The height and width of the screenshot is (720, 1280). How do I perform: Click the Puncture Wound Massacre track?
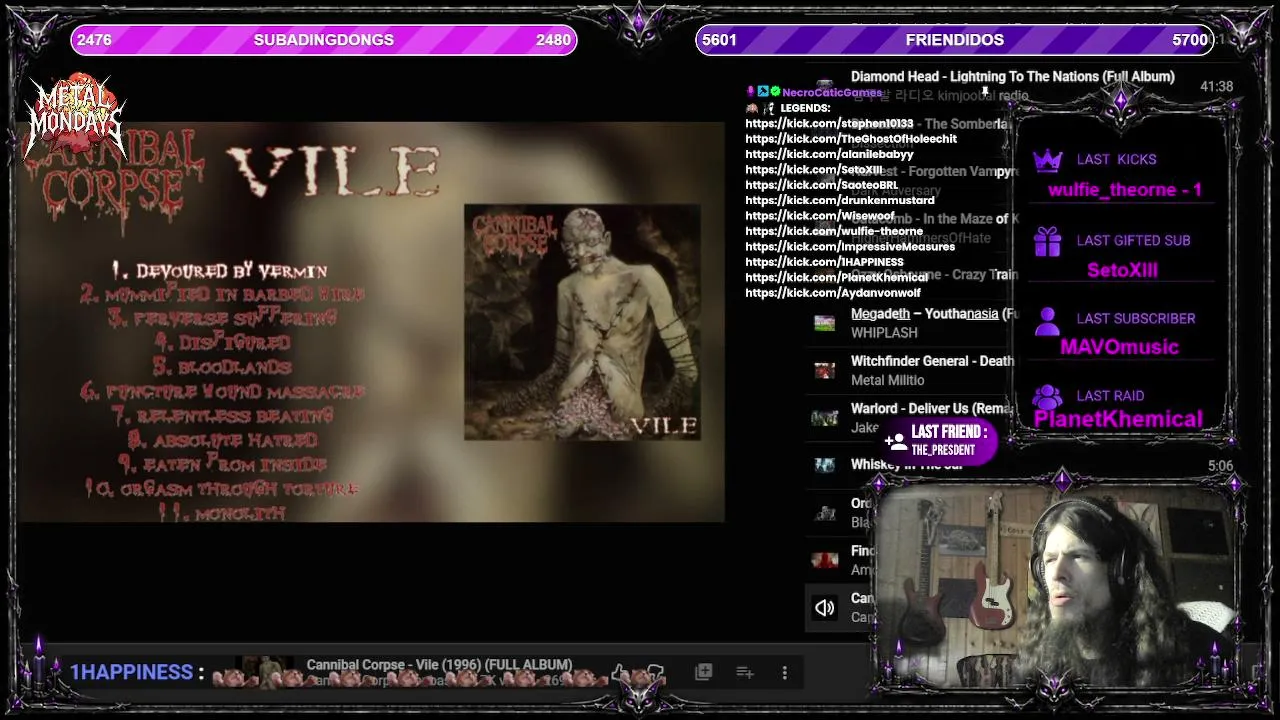(222, 392)
